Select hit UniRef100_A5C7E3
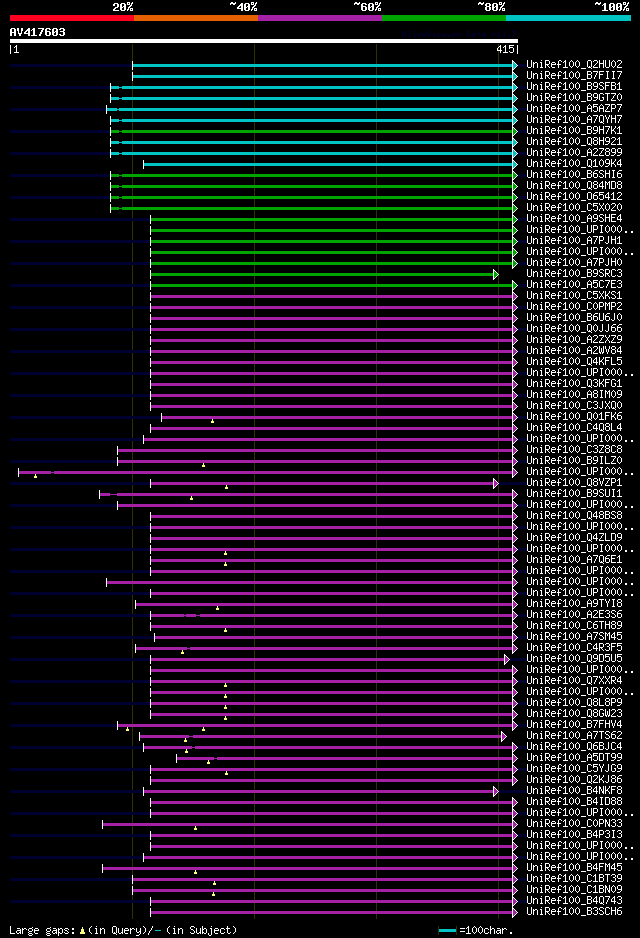This screenshot has height=938, width=640. click(574, 285)
